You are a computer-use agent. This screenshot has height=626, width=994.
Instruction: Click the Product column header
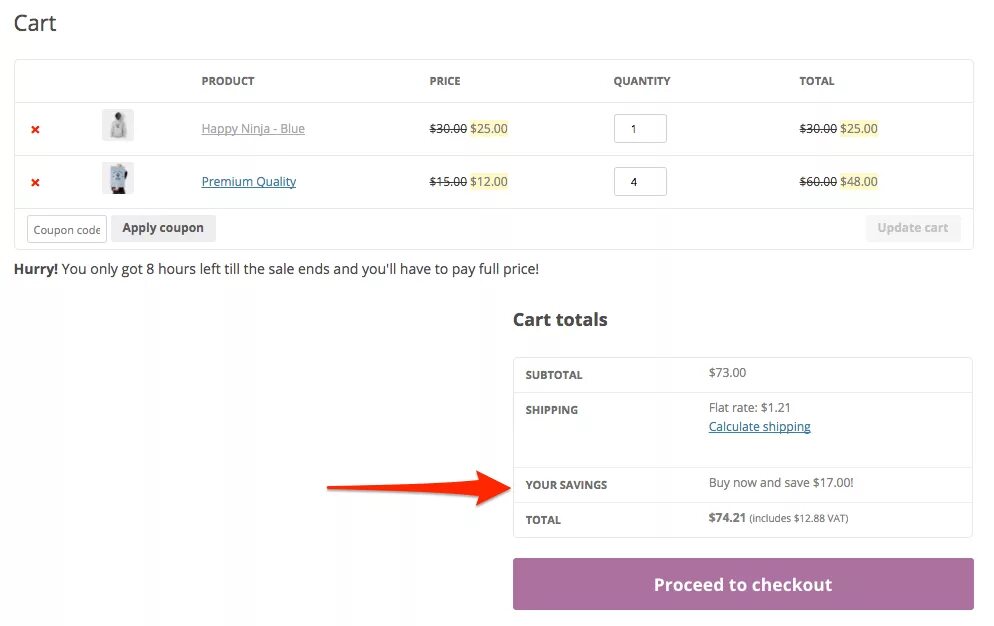tap(228, 81)
